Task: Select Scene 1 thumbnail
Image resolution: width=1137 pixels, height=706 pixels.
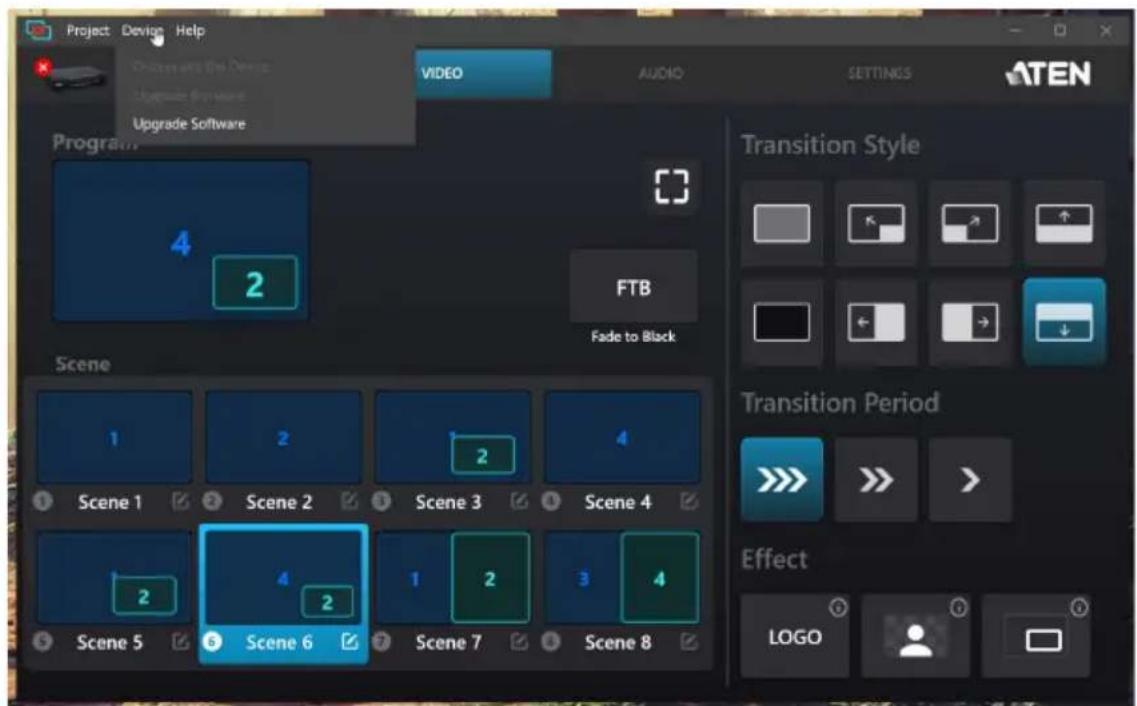Action: [115, 438]
